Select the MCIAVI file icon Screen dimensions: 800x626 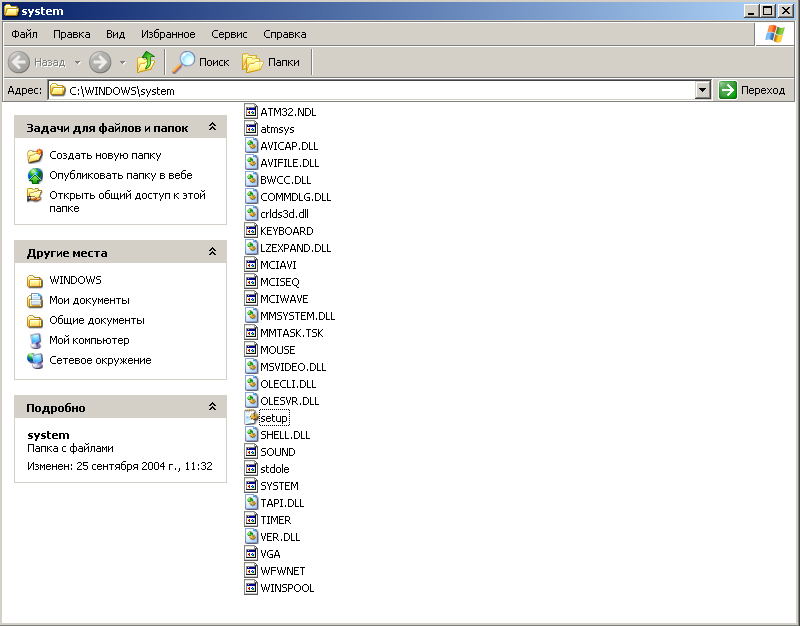251,265
